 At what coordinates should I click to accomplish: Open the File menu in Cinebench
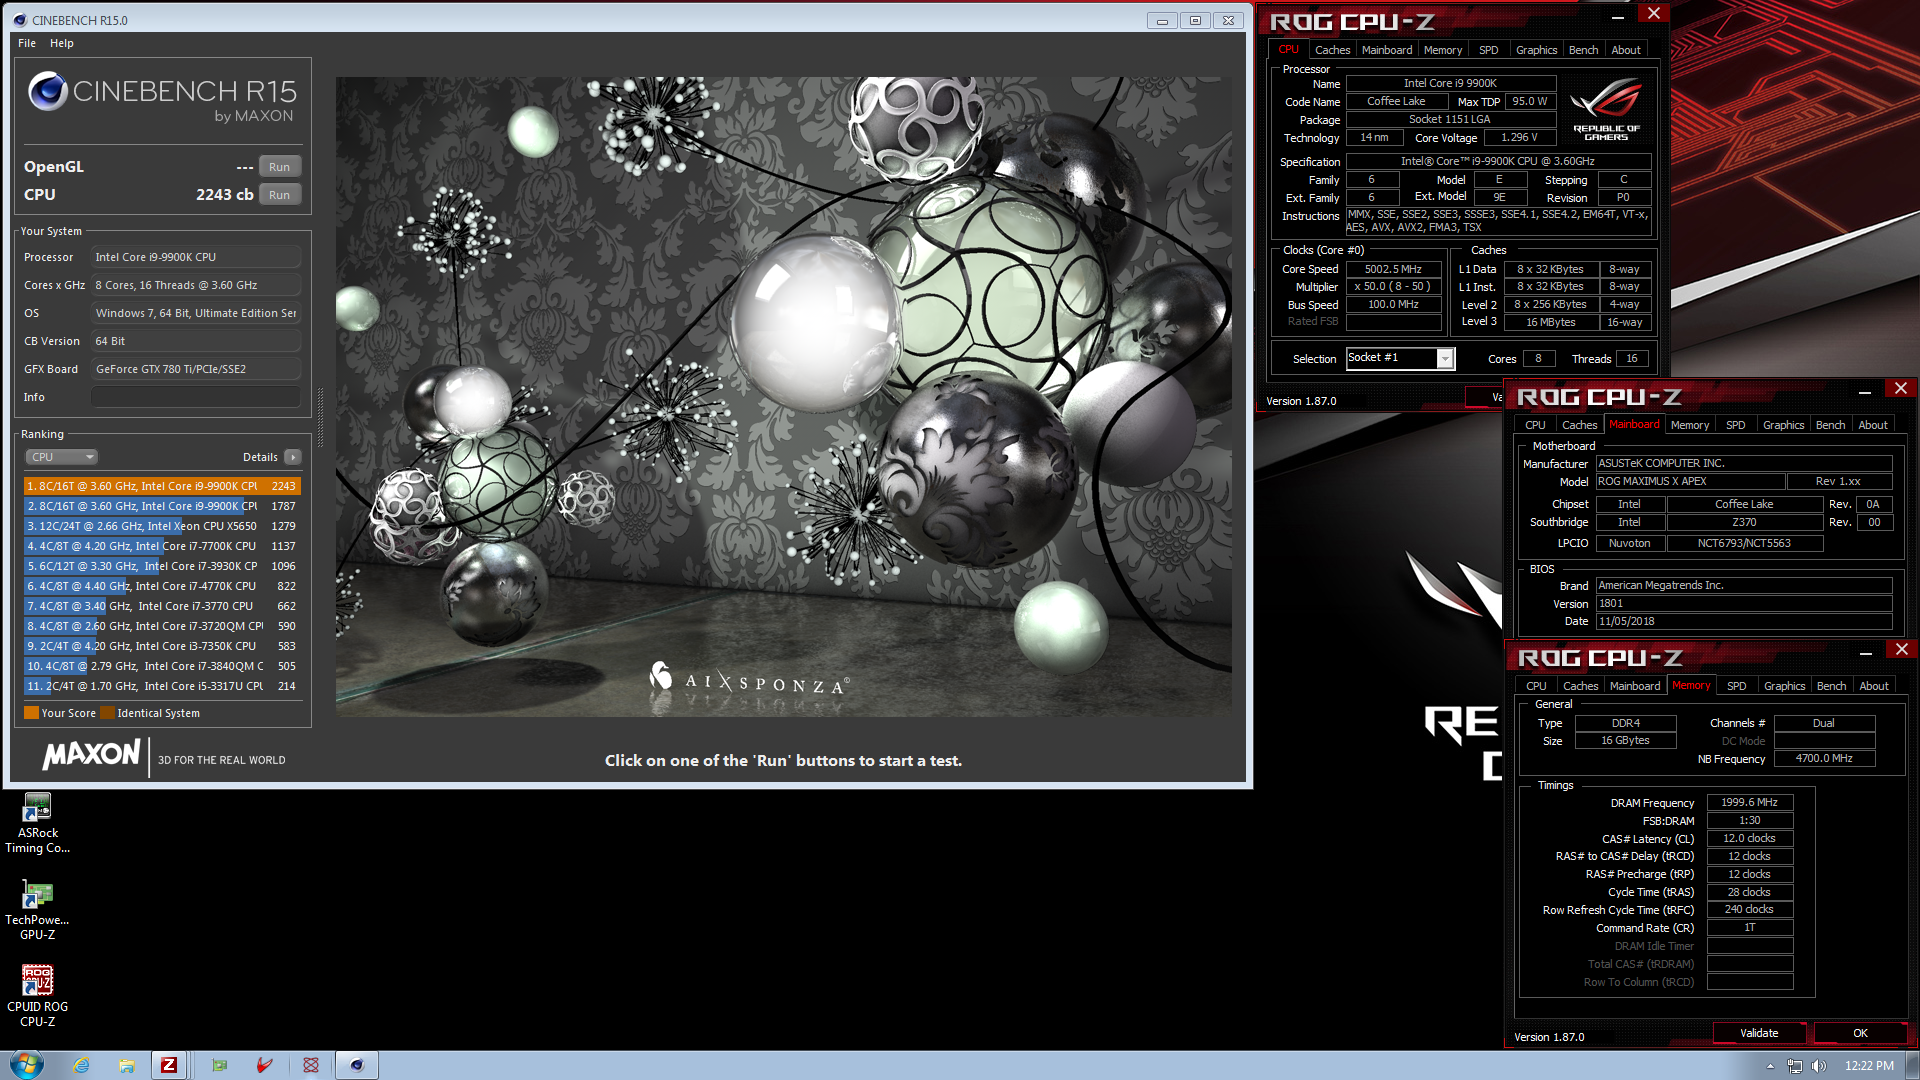27,43
